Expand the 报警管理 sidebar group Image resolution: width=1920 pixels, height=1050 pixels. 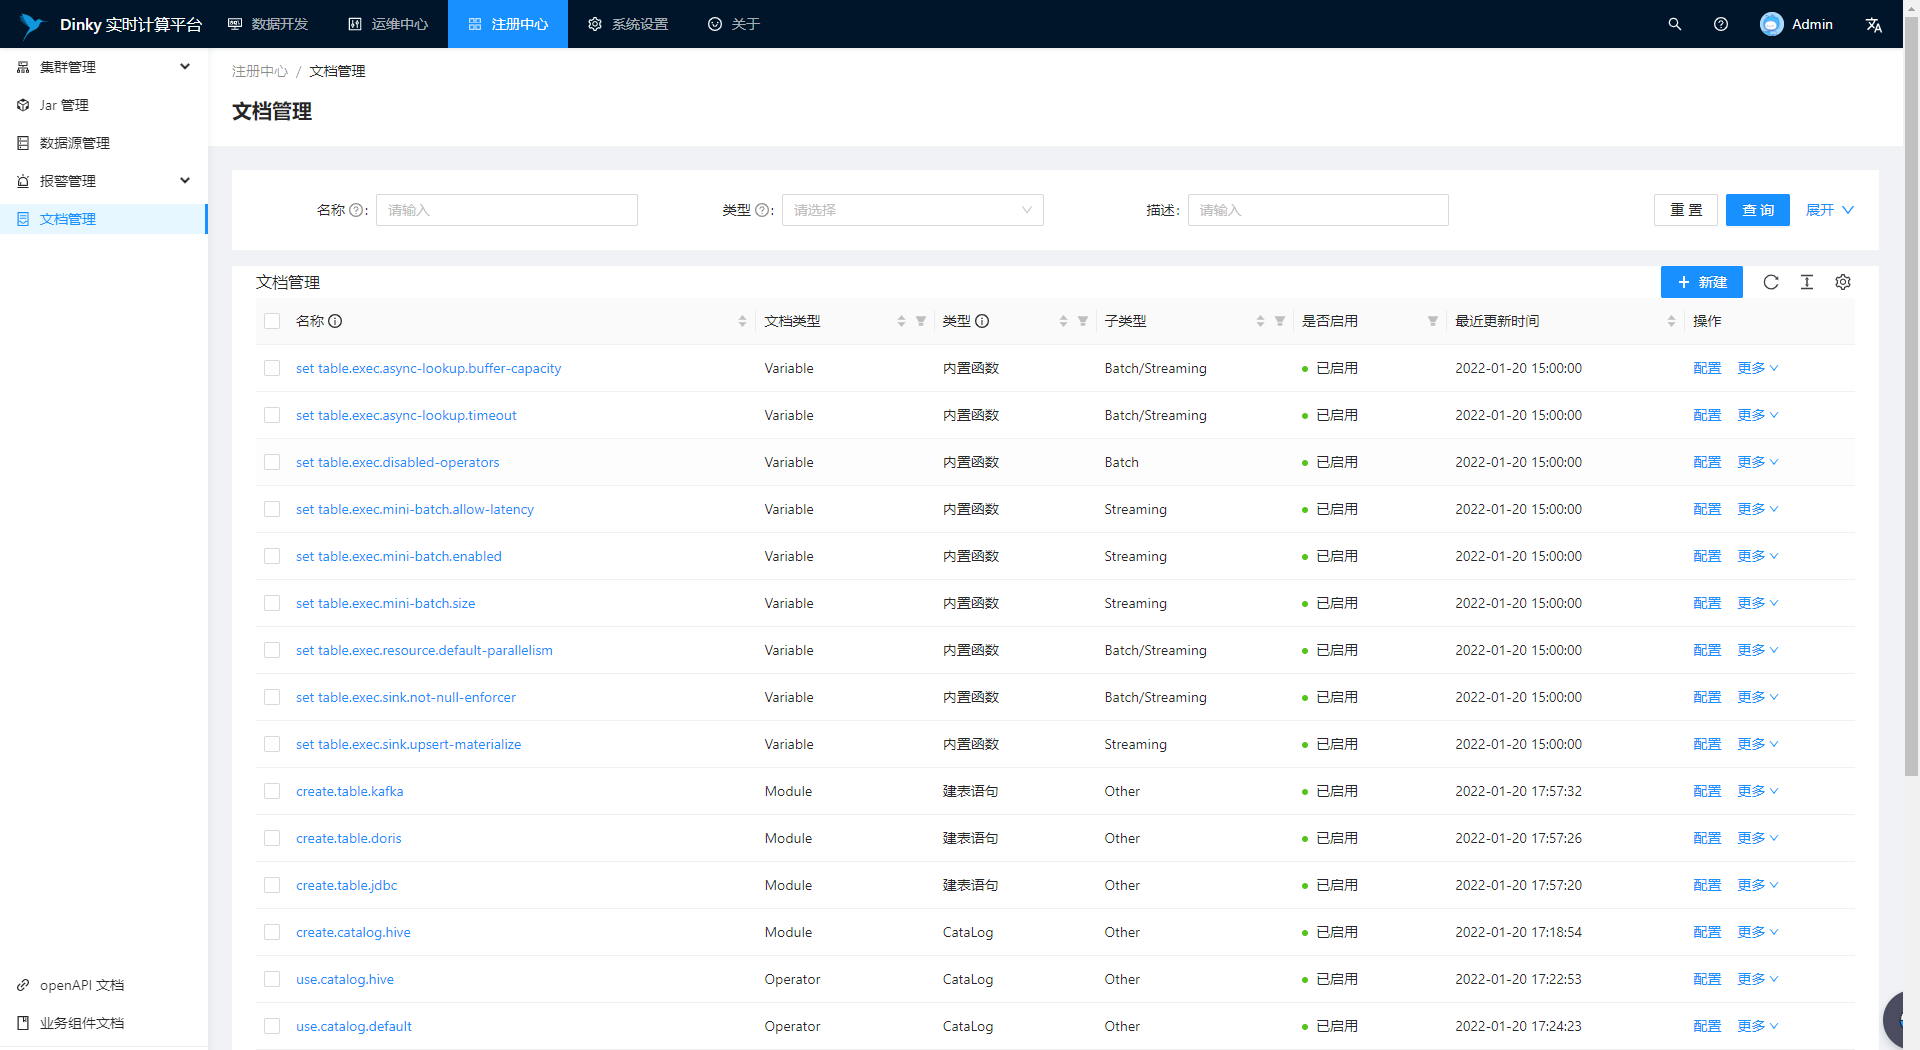tap(104, 181)
